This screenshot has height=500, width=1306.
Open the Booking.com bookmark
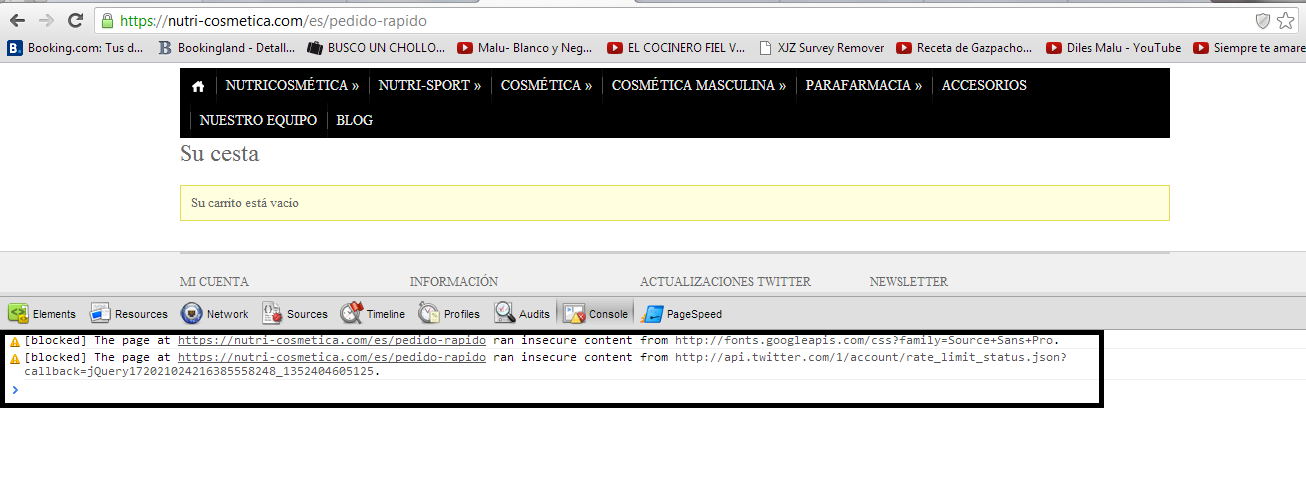tap(76, 47)
